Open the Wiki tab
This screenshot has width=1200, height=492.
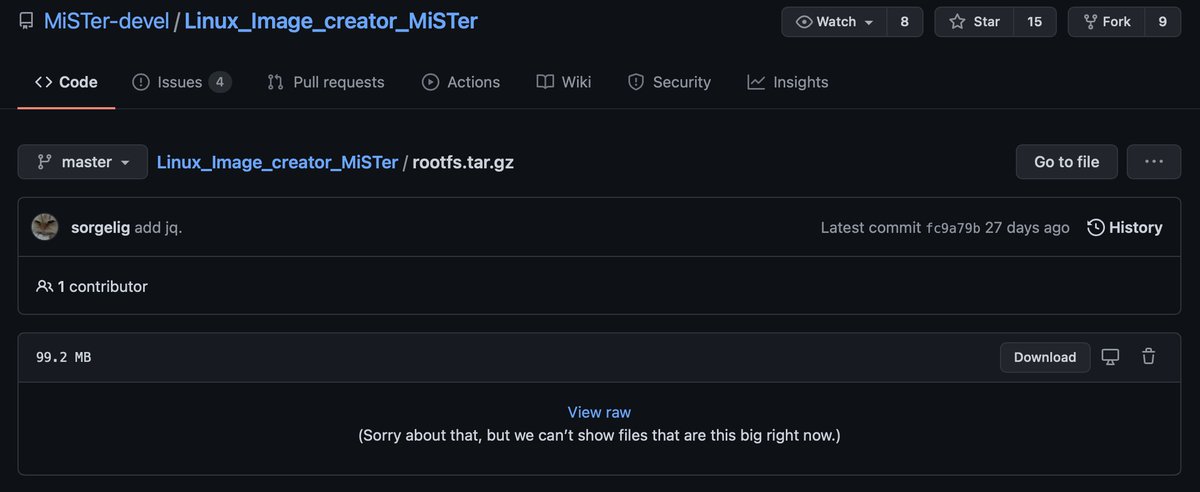coord(564,82)
